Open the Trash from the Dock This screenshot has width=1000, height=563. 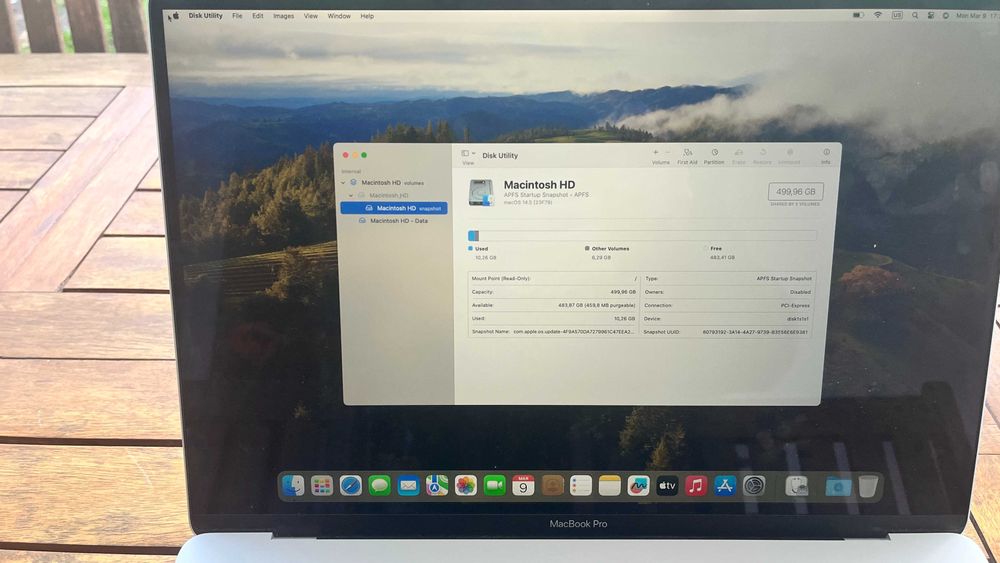[x=868, y=486]
